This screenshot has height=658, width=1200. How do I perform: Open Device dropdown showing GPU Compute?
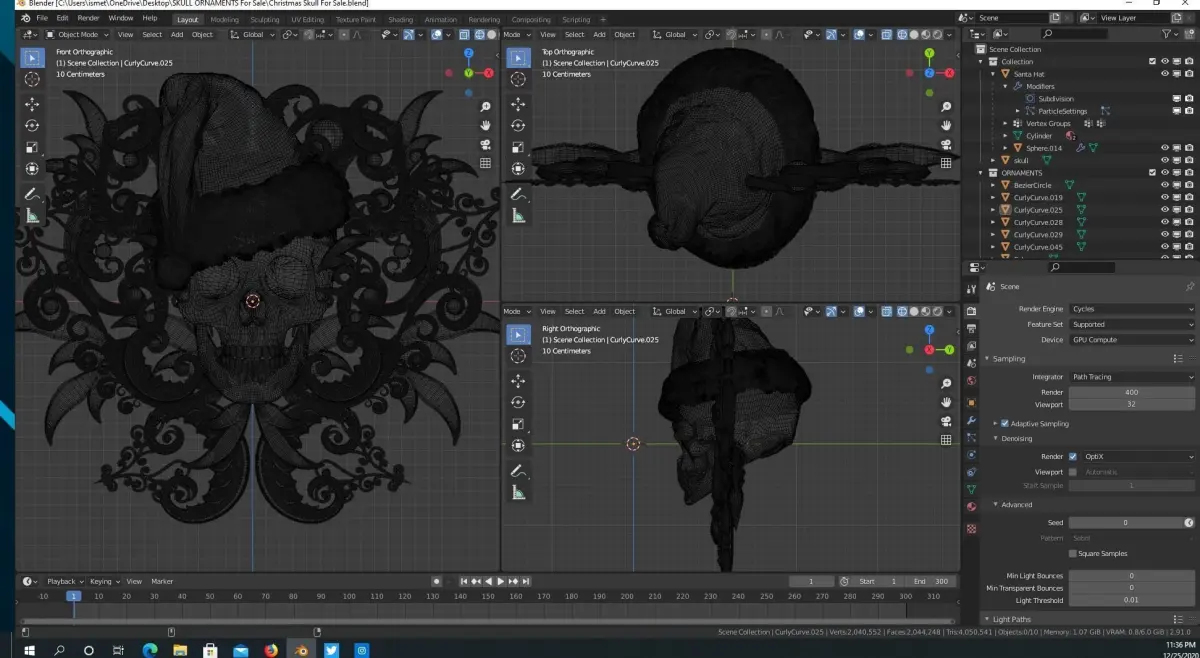click(x=1132, y=340)
